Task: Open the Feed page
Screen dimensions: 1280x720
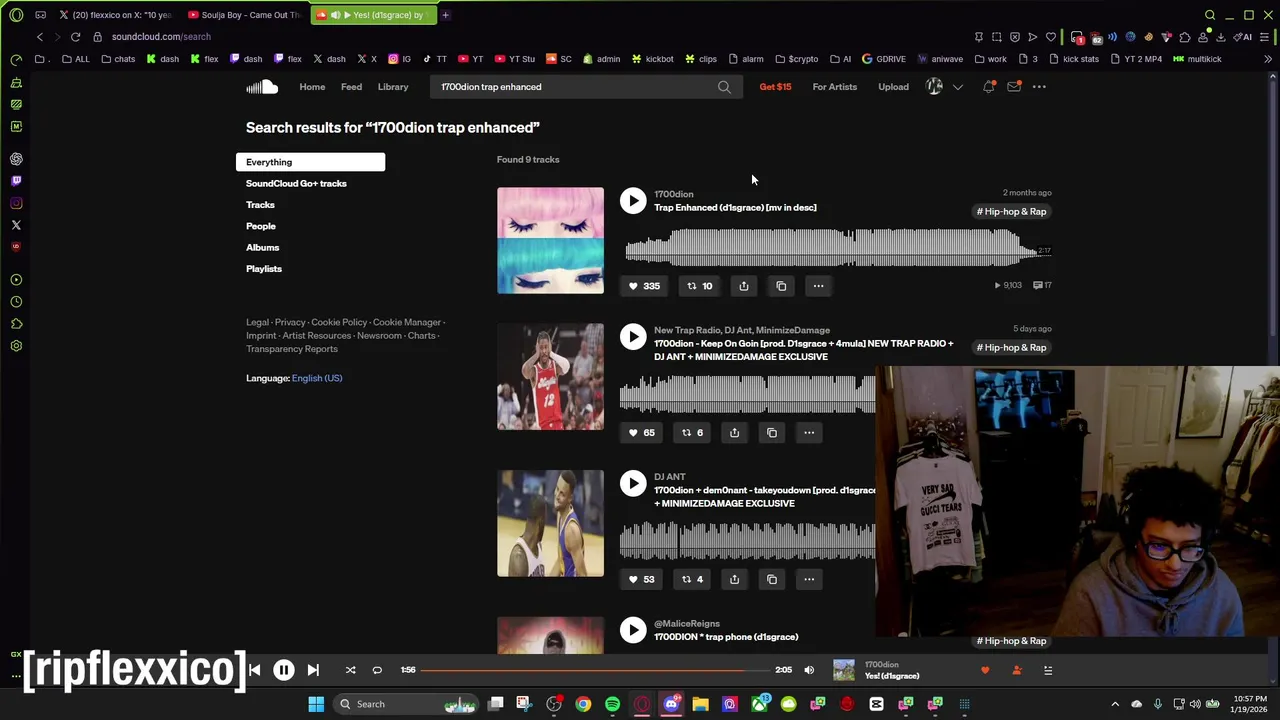Action: tap(351, 87)
